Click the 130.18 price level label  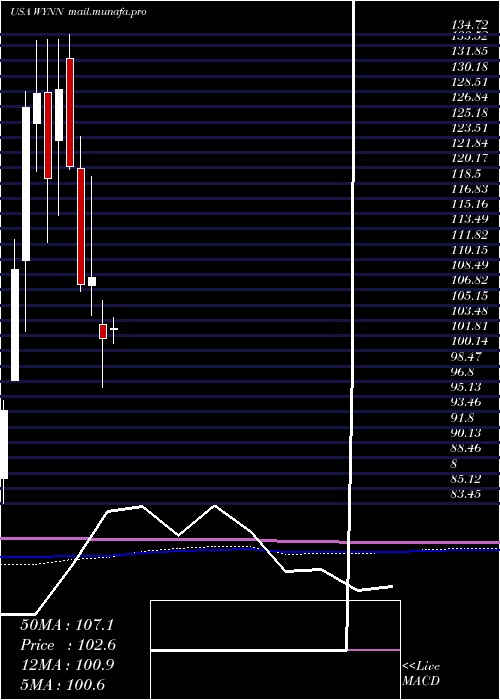[x=472, y=67]
